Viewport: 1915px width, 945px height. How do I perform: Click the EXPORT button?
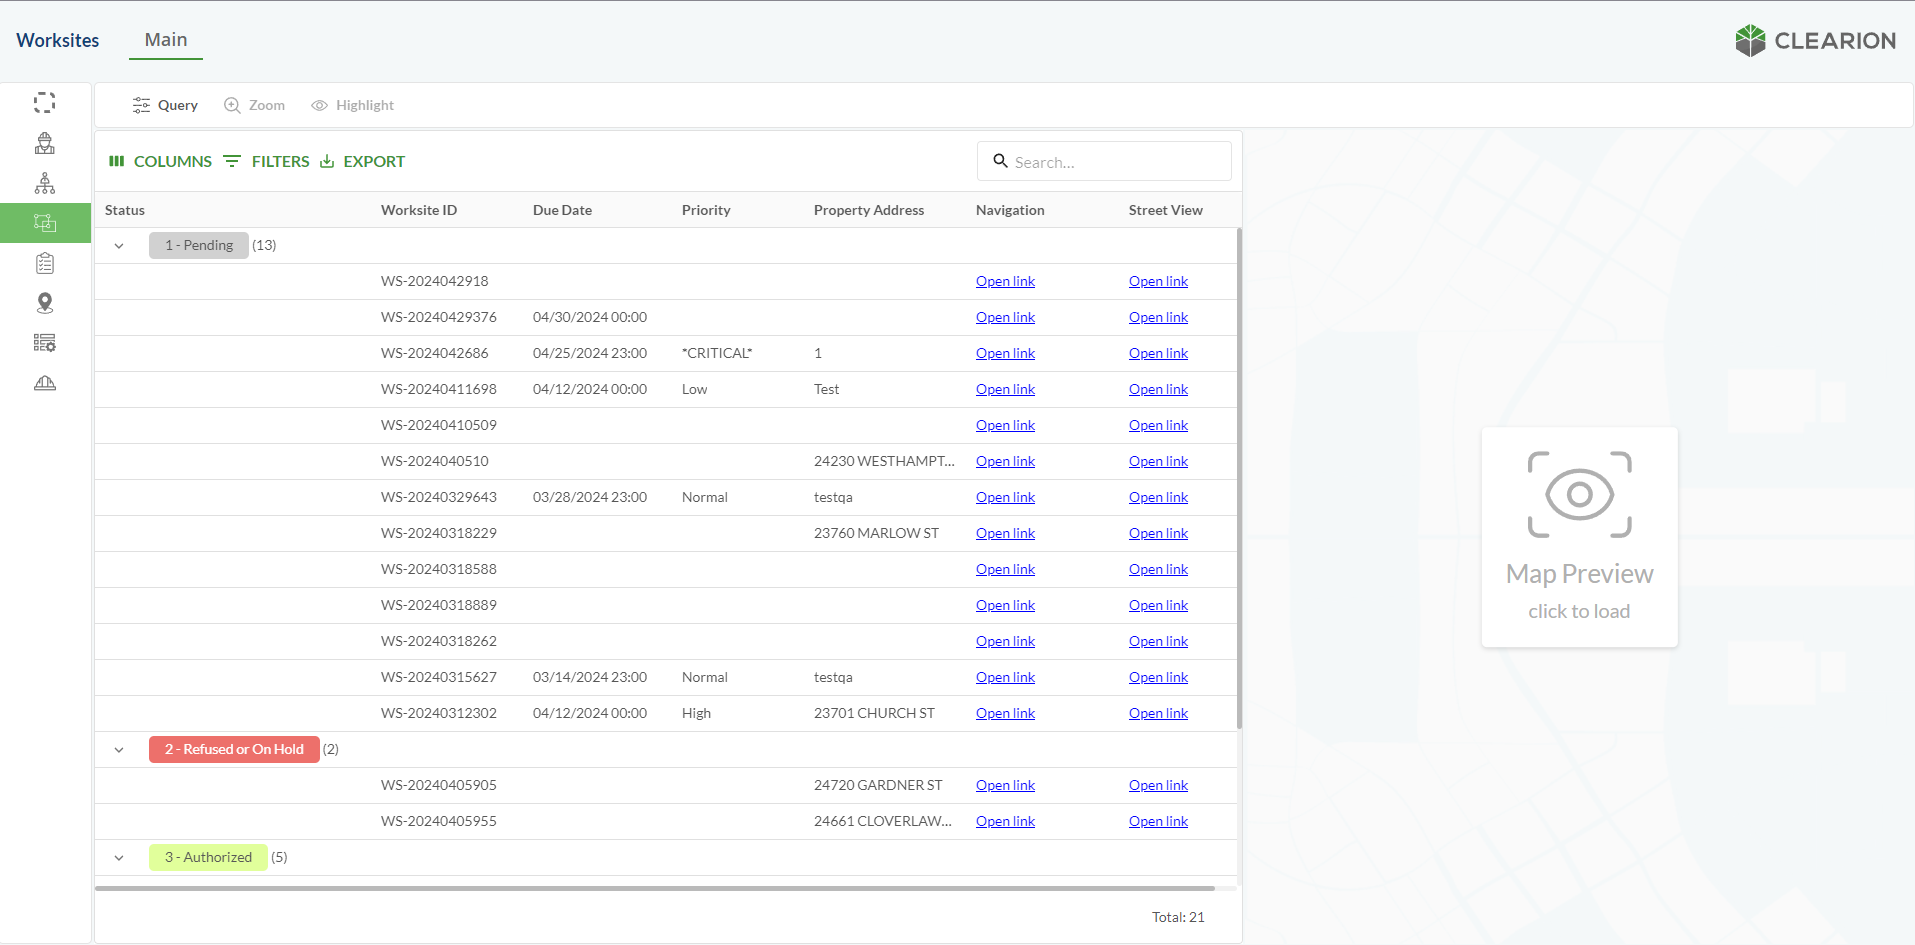tap(362, 161)
